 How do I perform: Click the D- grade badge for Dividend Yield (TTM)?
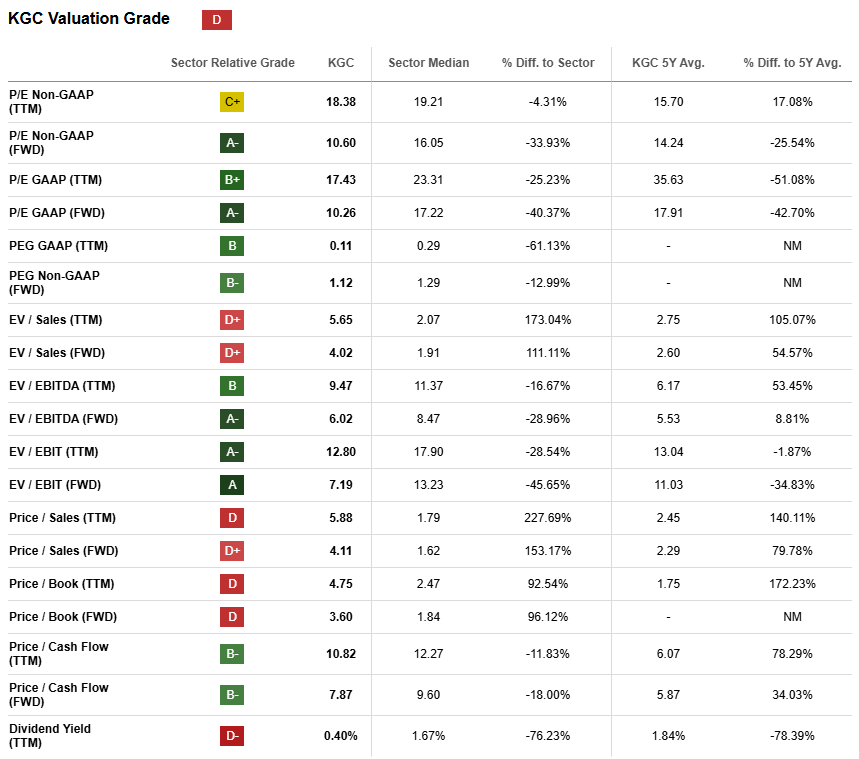[232, 735]
